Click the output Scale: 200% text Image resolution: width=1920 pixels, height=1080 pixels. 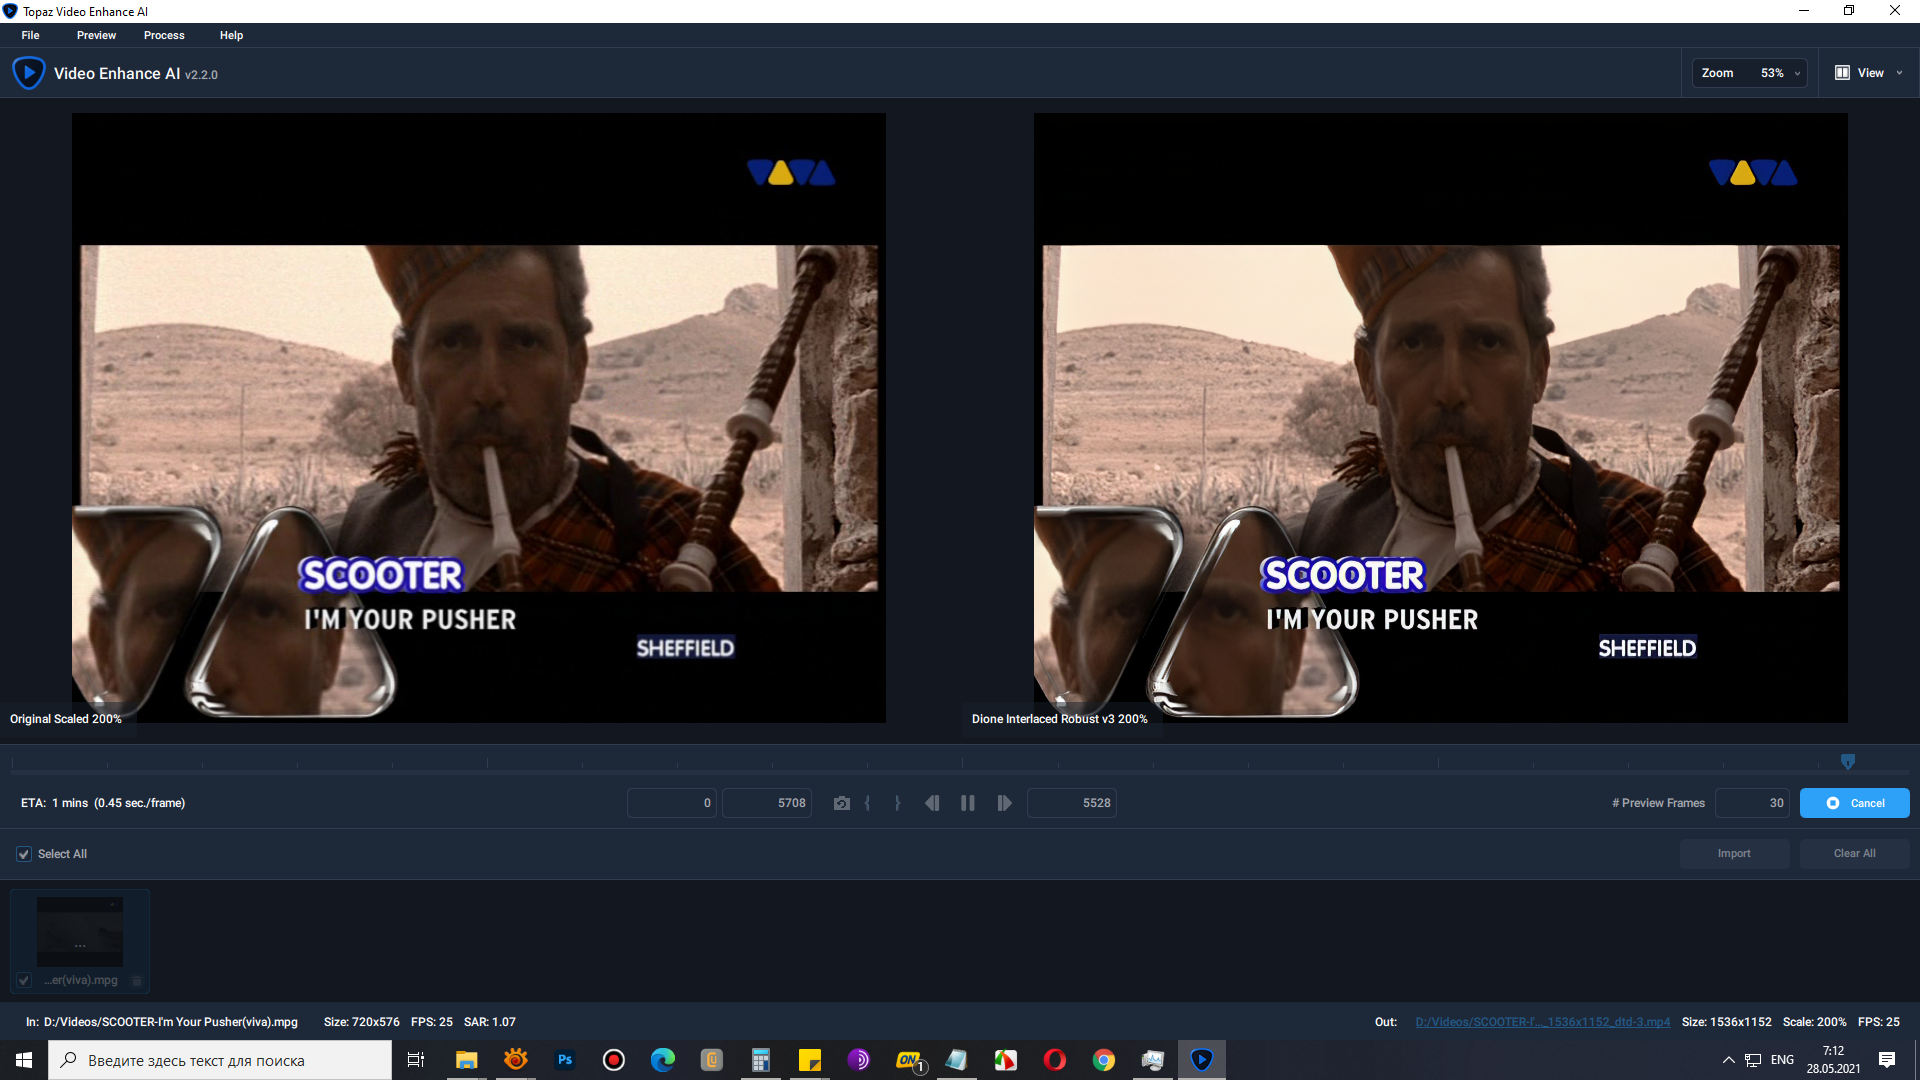click(1814, 1022)
